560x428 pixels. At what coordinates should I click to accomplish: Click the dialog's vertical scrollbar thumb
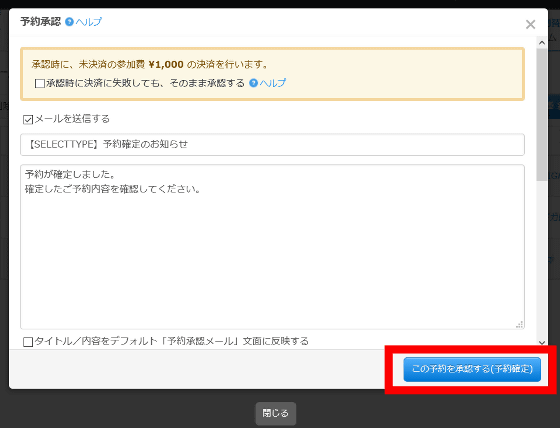pyautogui.click(x=542, y=114)
